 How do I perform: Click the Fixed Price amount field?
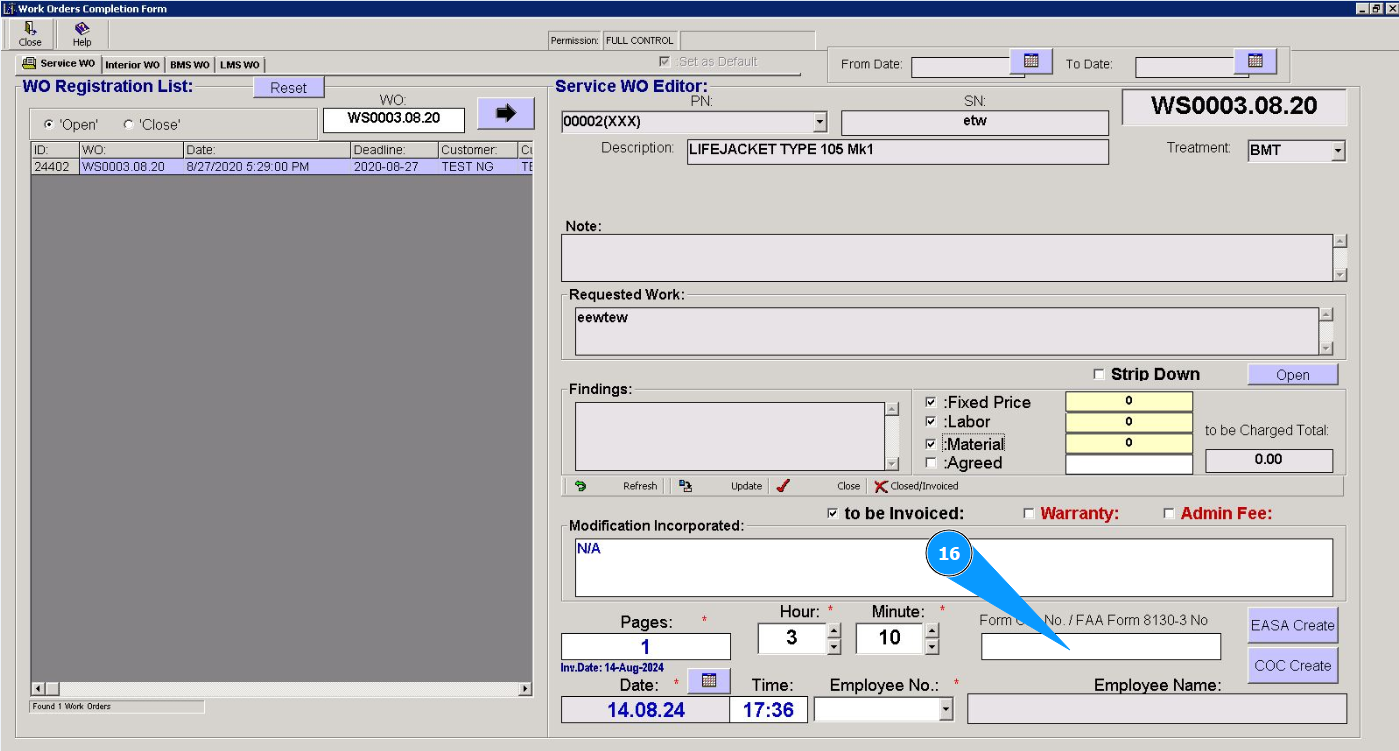[x=1129, y=402]
